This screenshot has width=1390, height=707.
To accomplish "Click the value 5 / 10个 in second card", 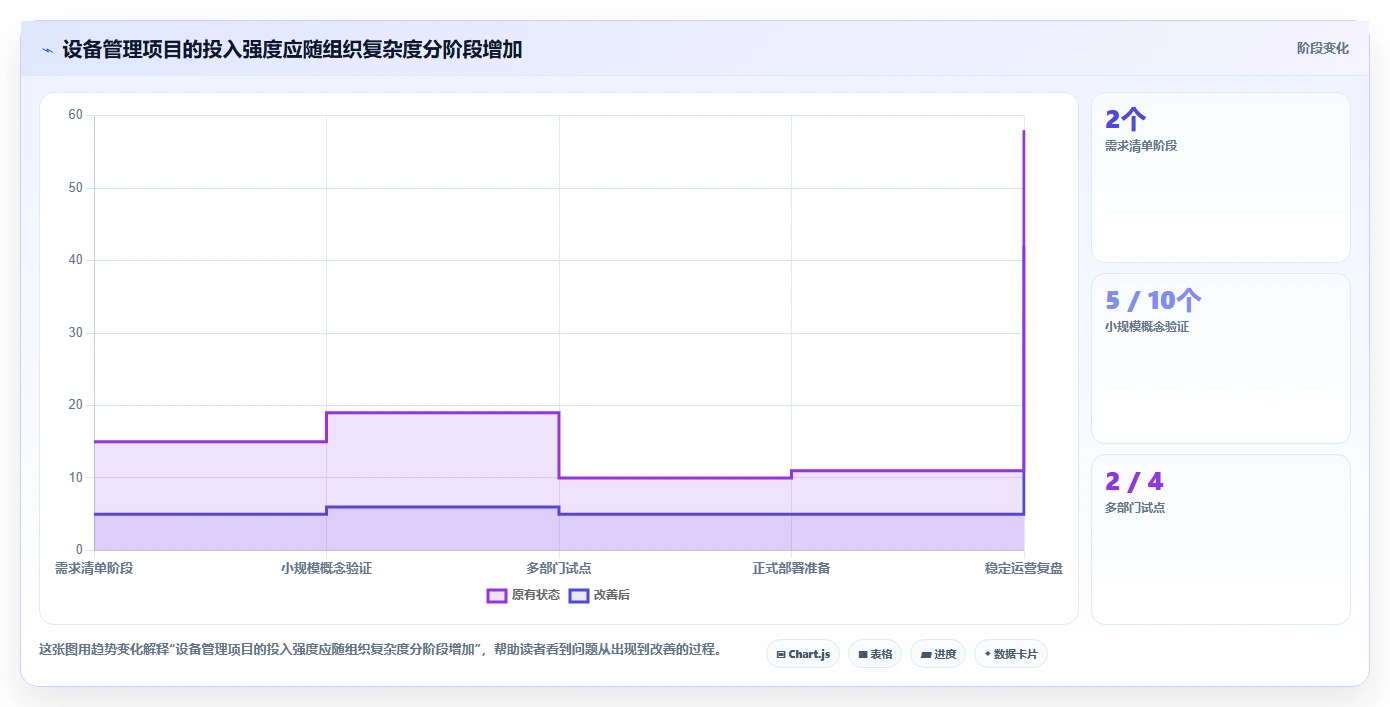I will (x=1153, y=300).
